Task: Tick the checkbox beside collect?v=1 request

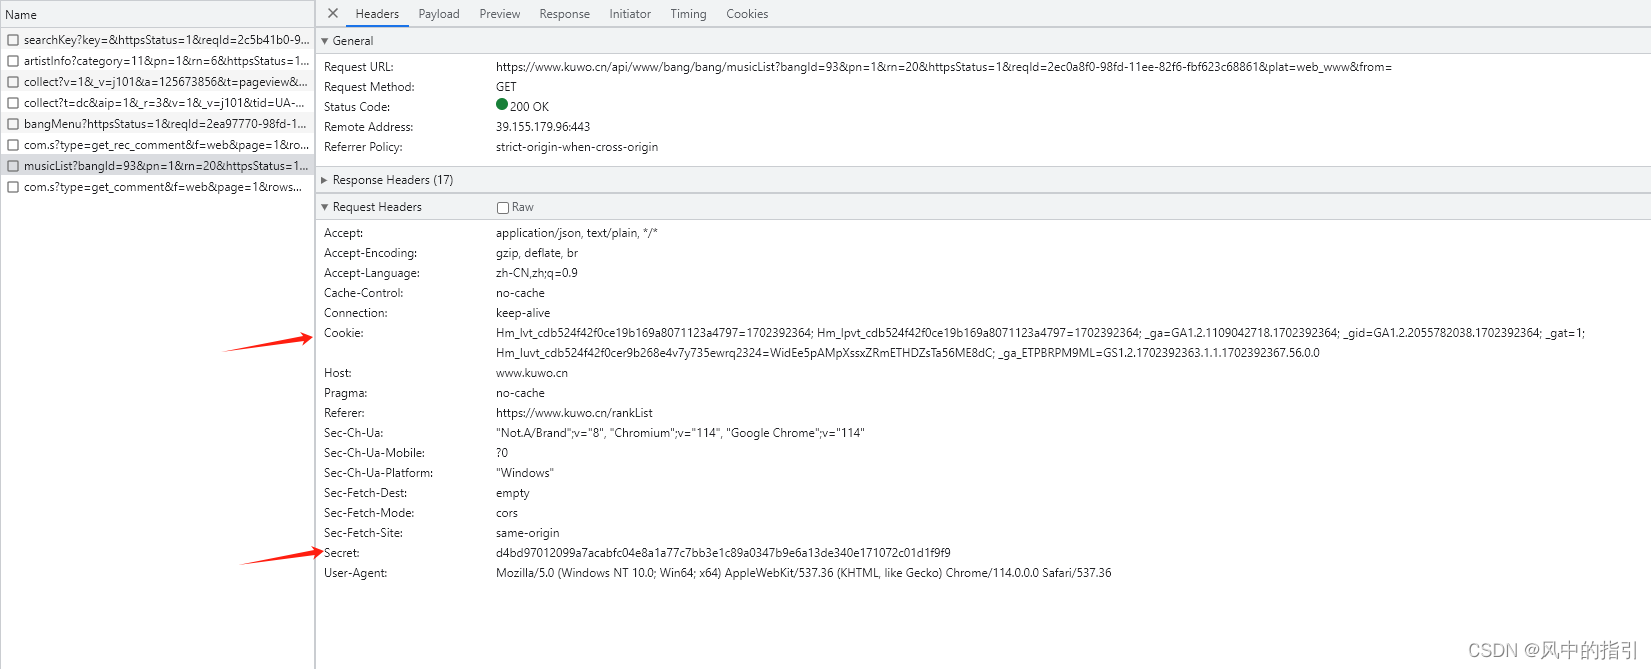Action: [13, 82]
